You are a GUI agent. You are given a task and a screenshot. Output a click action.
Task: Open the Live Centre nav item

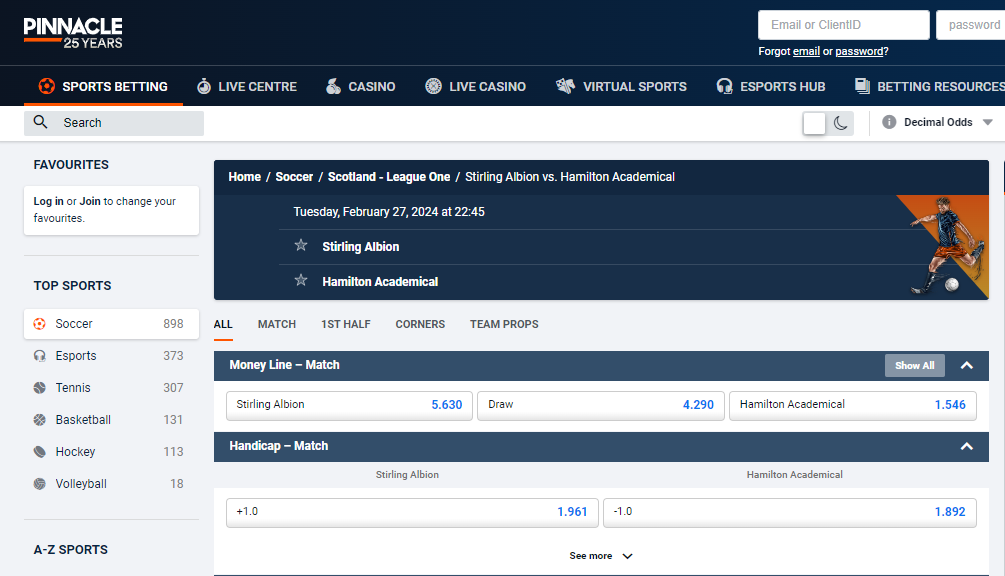(x=247, y=86)
